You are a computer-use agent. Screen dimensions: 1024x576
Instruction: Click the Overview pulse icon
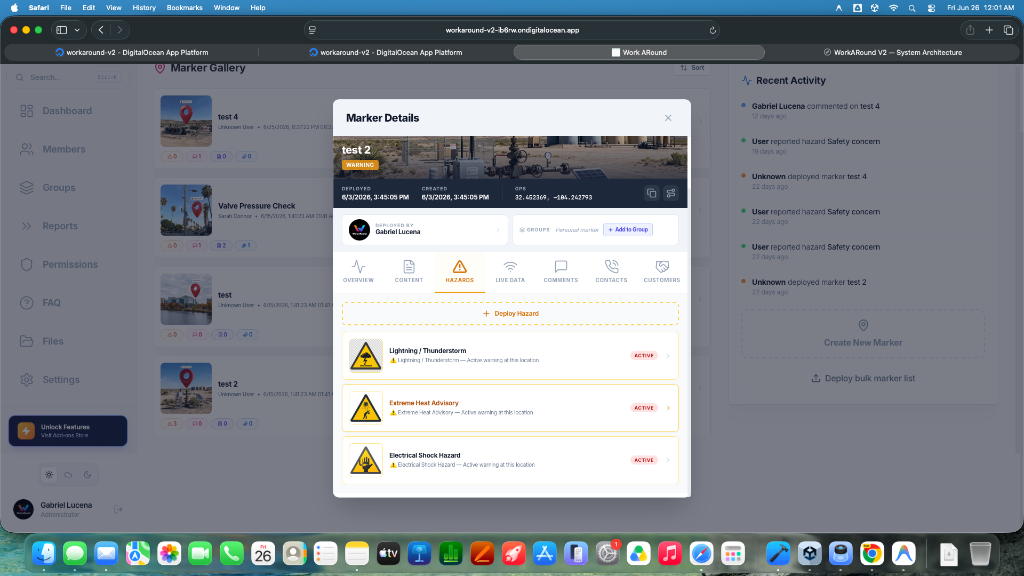359,266
